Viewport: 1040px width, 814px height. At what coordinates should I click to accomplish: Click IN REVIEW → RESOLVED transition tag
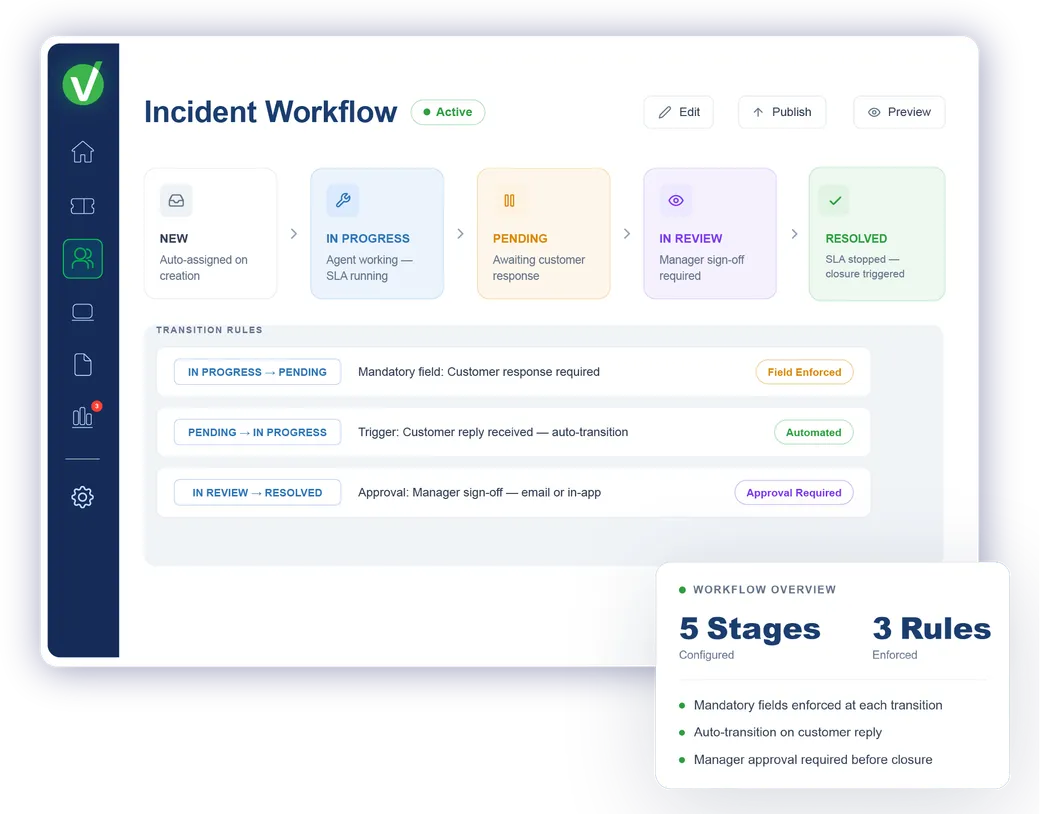(x=257, y=493)
